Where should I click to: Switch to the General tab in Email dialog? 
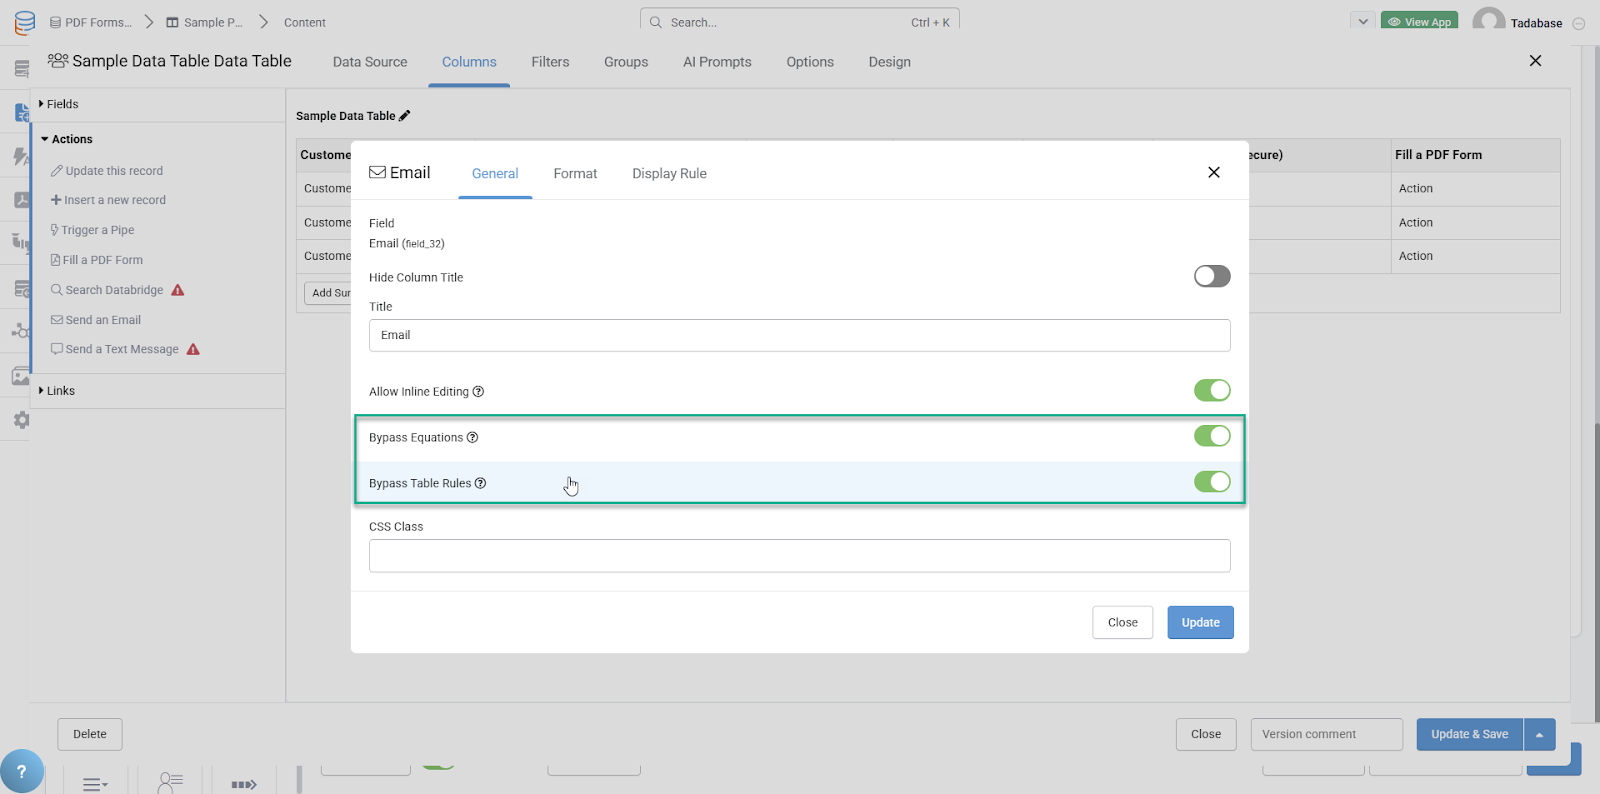pos(495,174)
